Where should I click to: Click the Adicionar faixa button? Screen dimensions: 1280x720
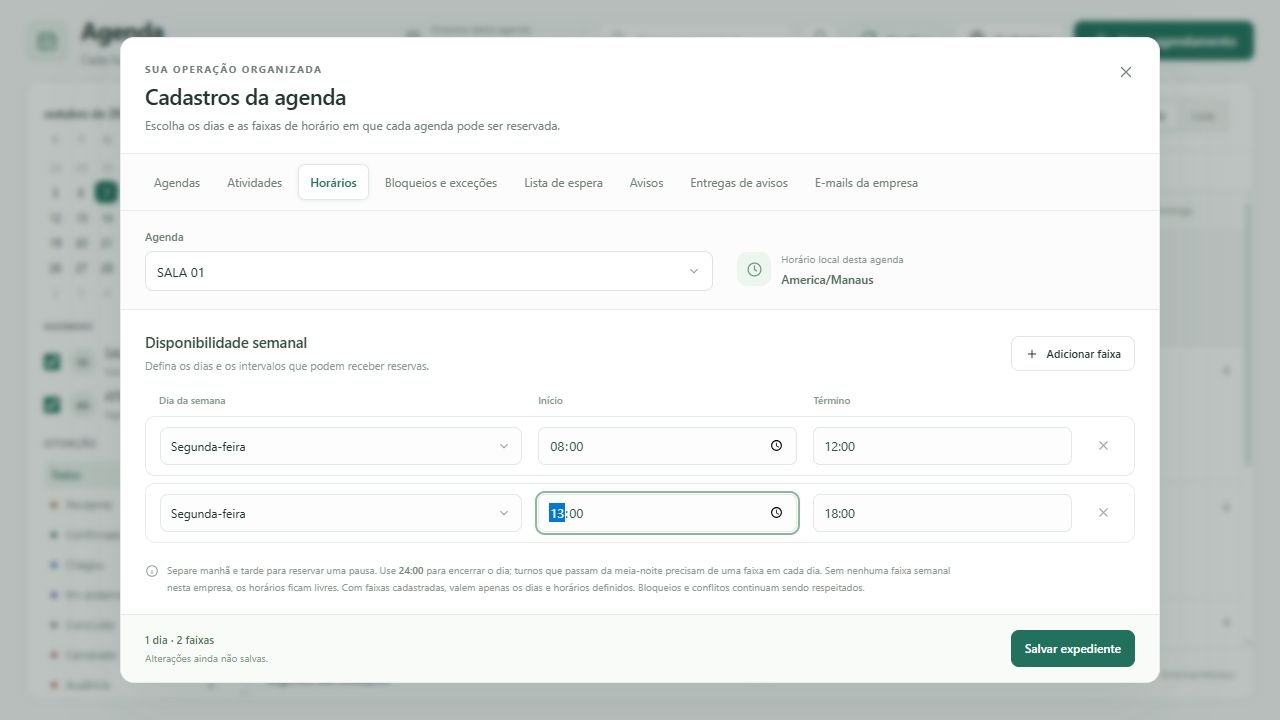point(1072,354)
